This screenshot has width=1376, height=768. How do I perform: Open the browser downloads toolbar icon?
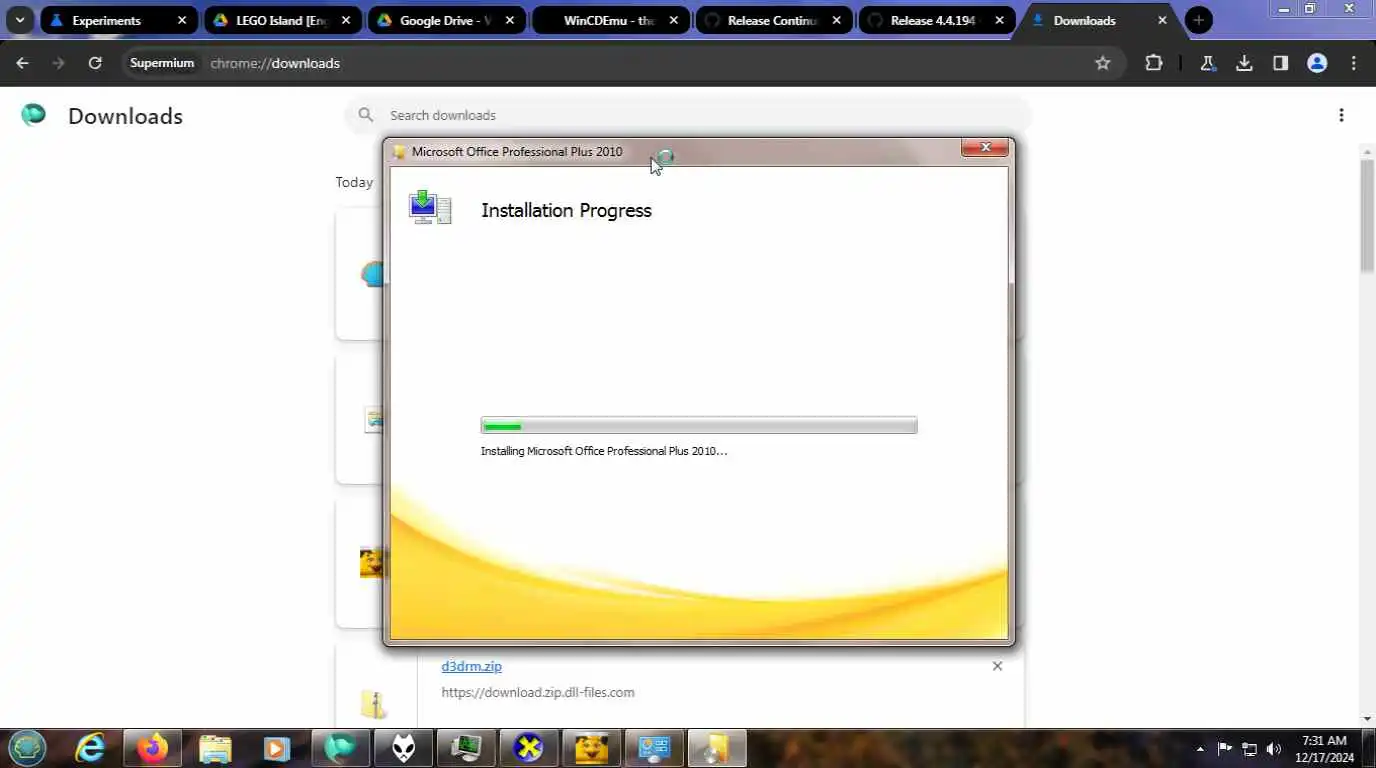[x=1244, y=63]
